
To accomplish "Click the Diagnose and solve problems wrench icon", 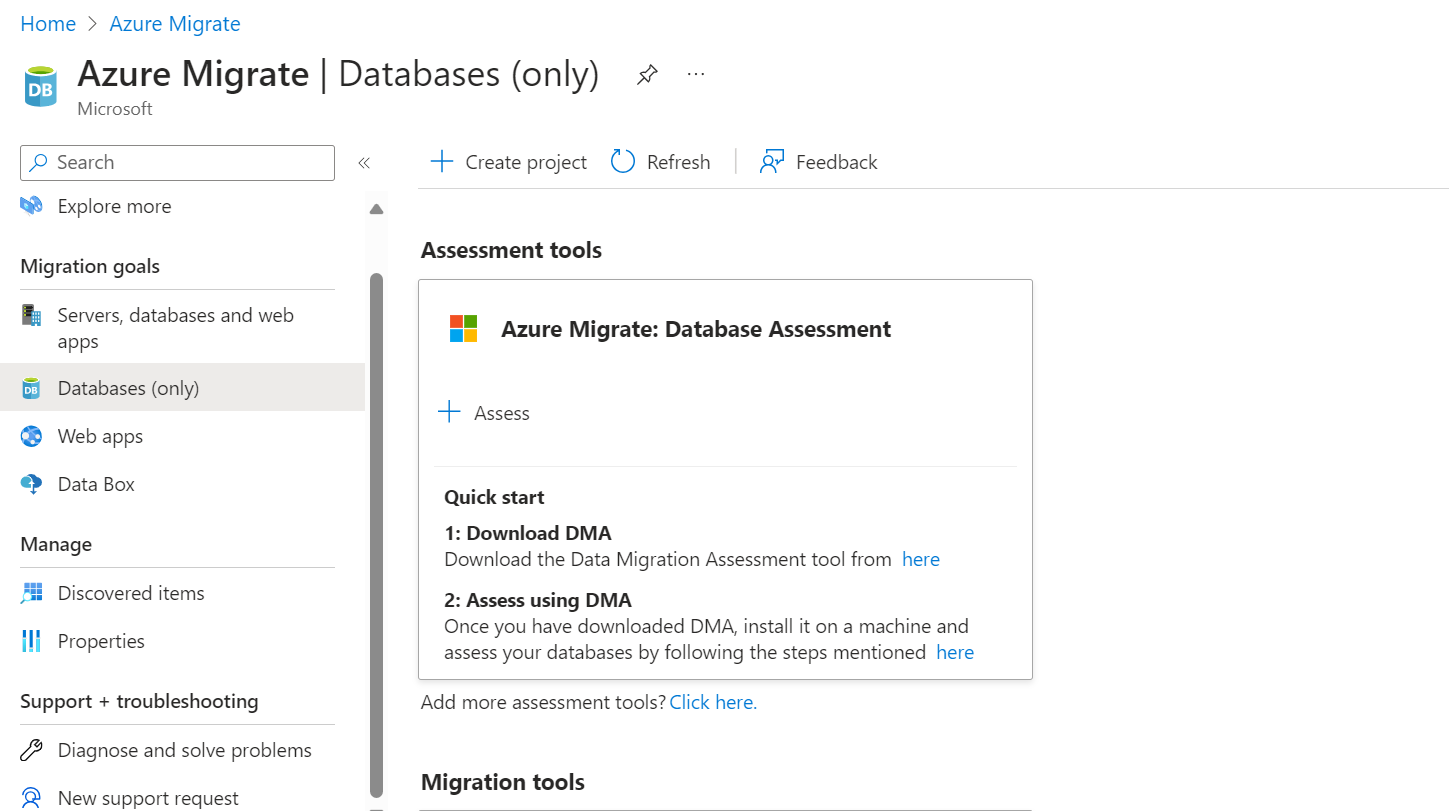I will (32, 750).
